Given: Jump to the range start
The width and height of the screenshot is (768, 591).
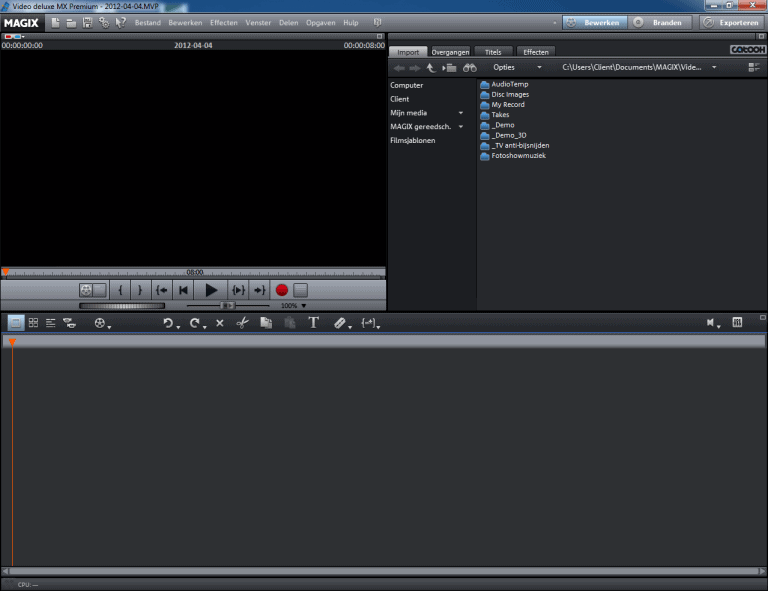Looking at the screenshot, I should 162,290.
